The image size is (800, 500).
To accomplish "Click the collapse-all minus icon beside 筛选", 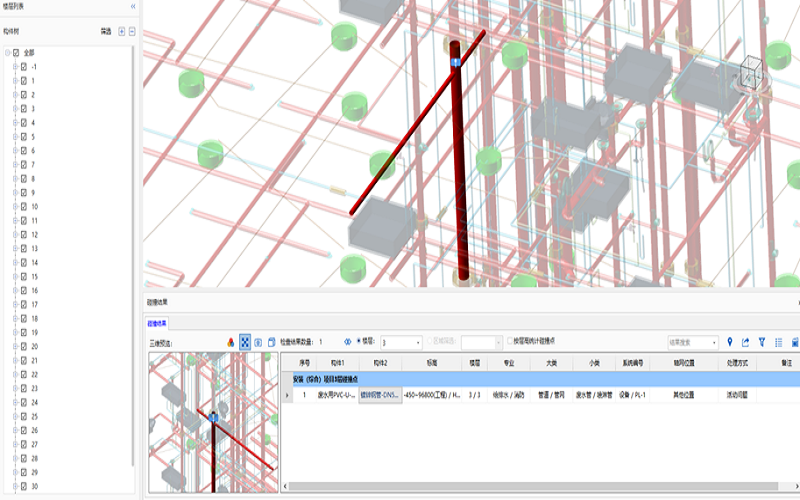I will pyautogui.click(x=132, y=32).
